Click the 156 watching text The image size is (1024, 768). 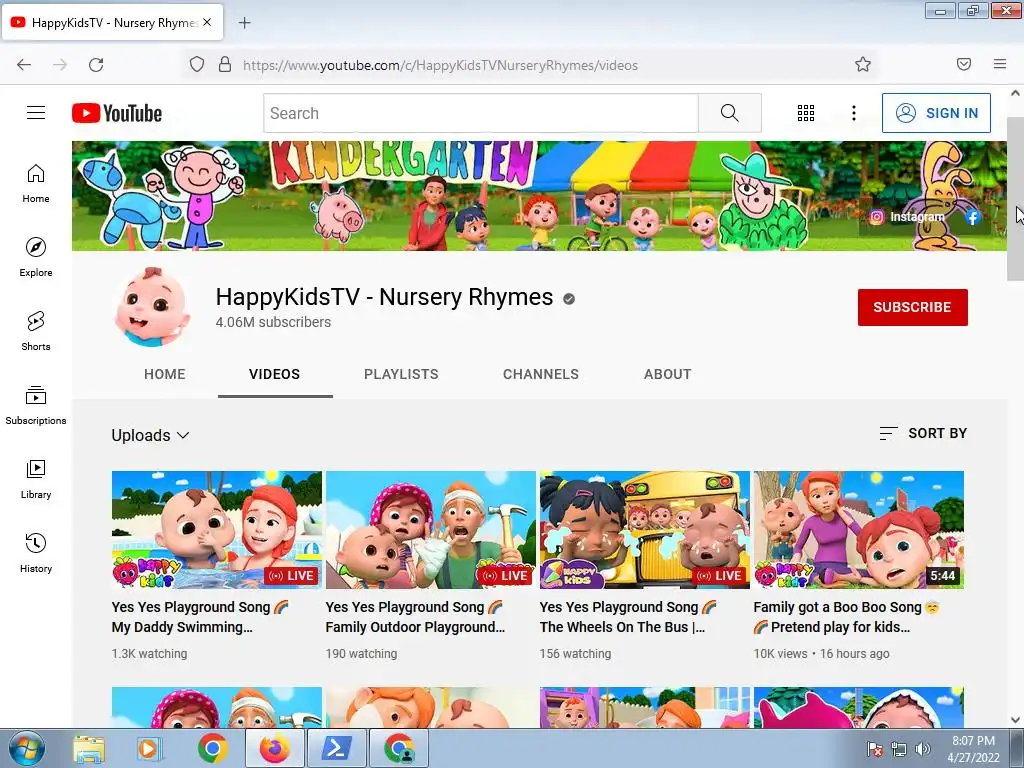tap(575, 653)
